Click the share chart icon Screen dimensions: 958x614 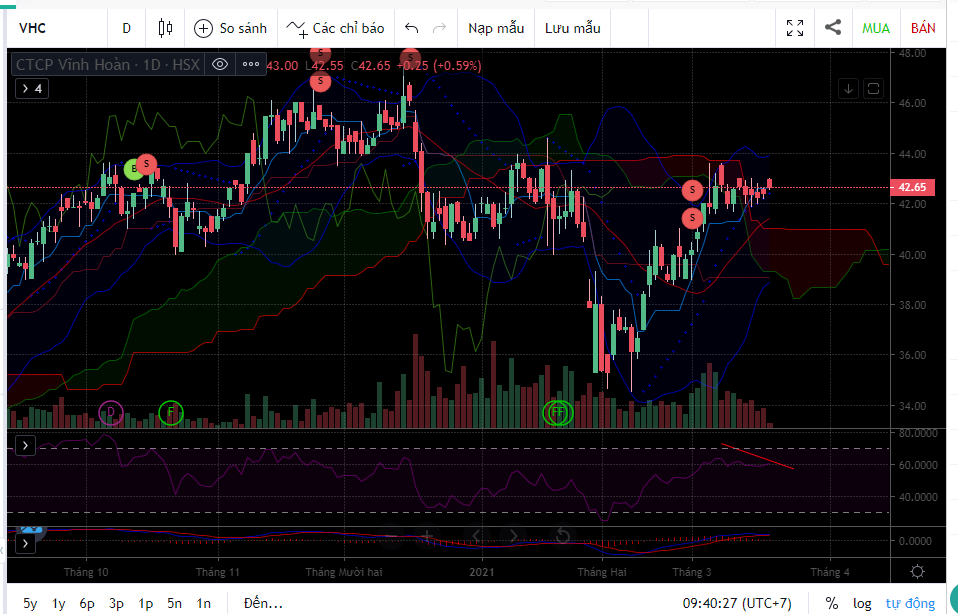pyautogui.click(x=832, y=28)
